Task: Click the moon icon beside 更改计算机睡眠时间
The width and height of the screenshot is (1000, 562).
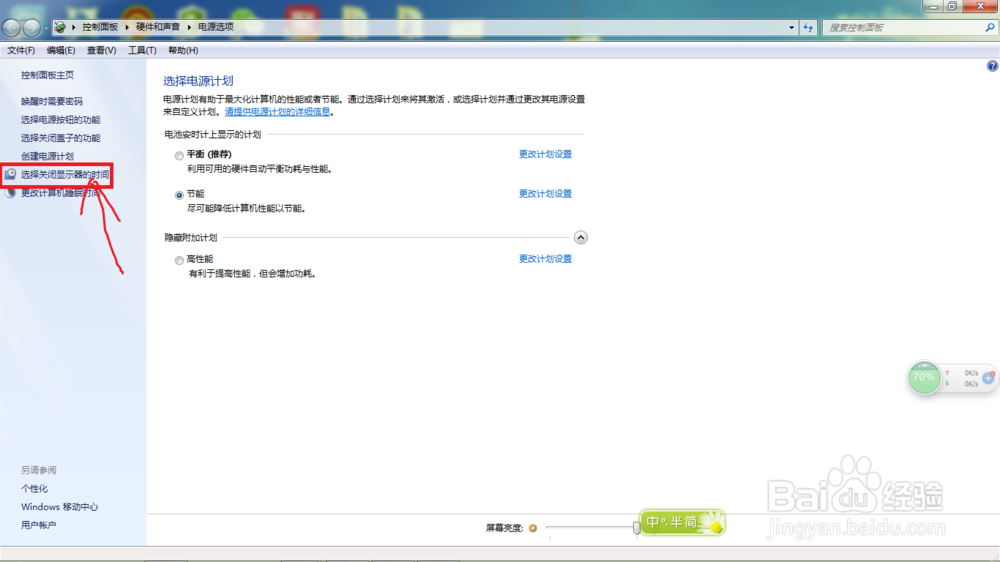Action: 10,193
